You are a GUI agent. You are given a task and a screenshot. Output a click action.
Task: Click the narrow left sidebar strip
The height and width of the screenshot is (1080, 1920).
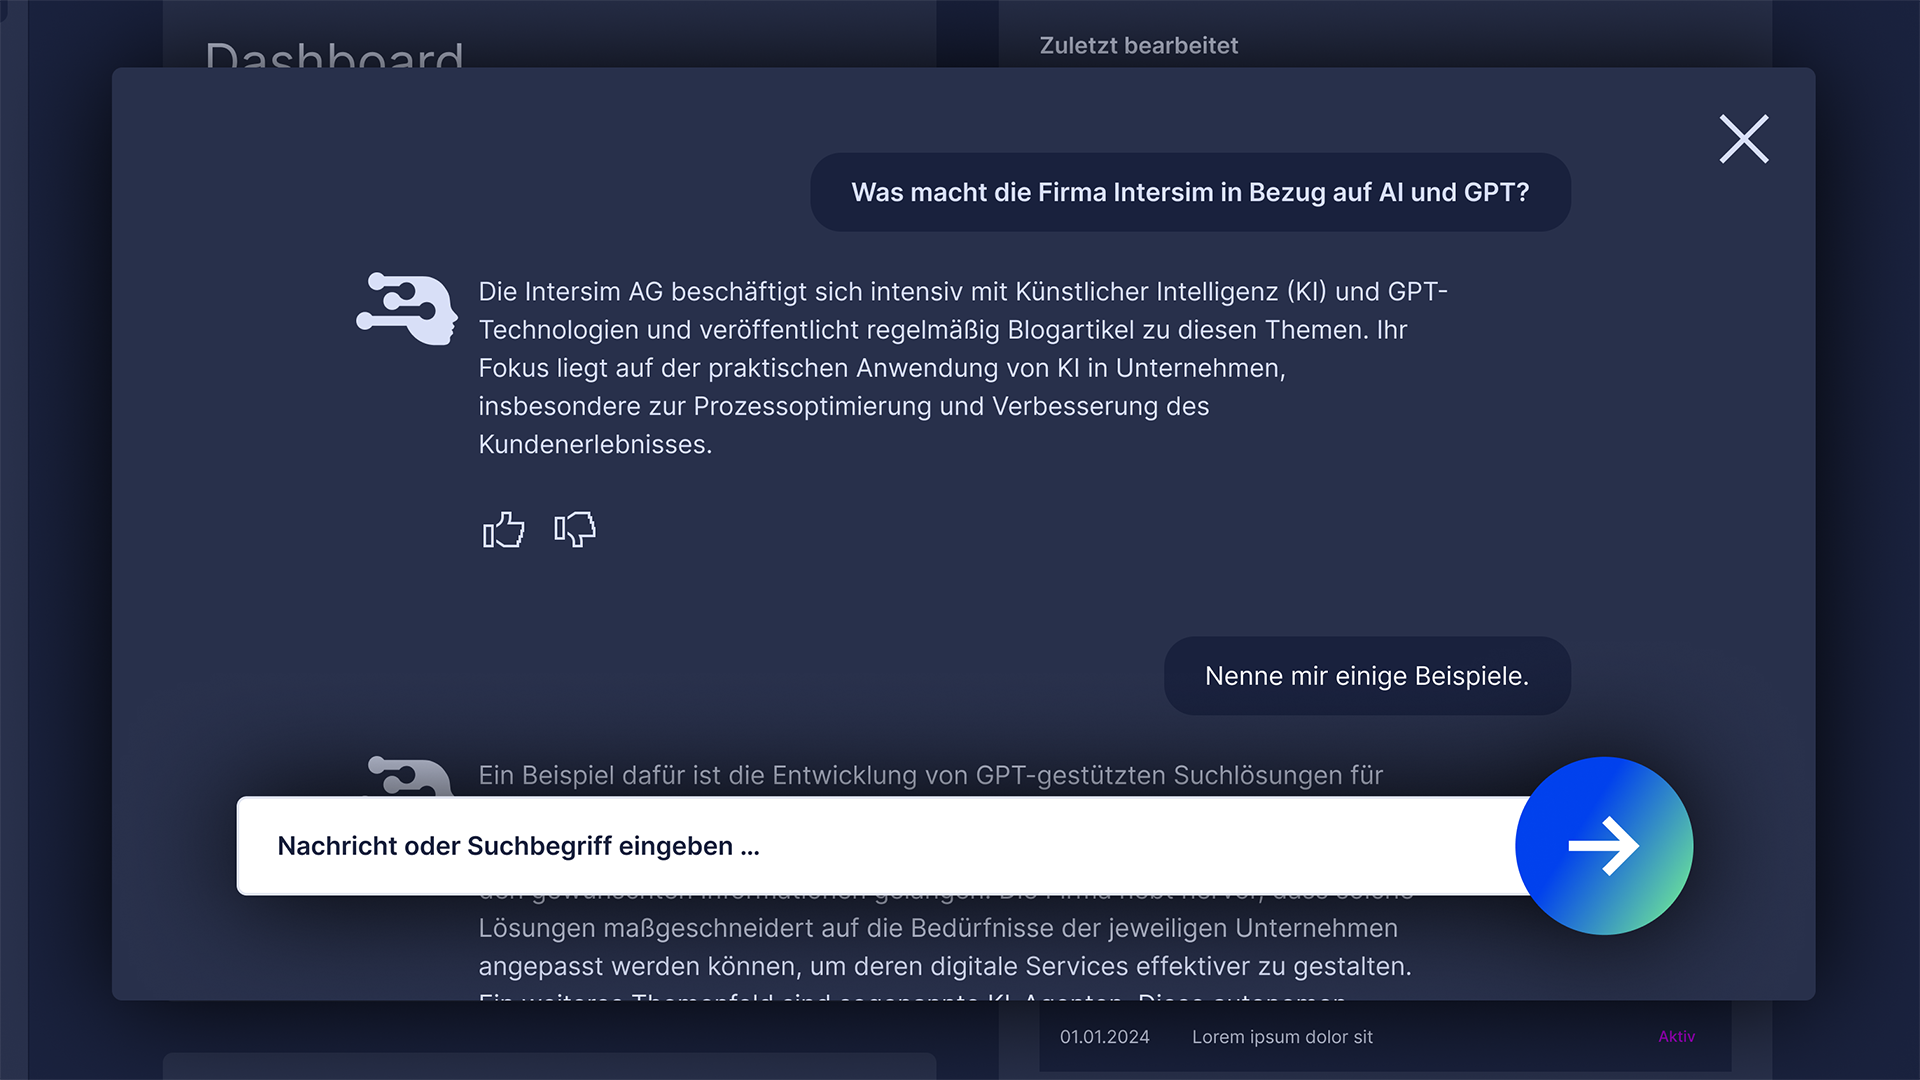[x=14, y=540]
